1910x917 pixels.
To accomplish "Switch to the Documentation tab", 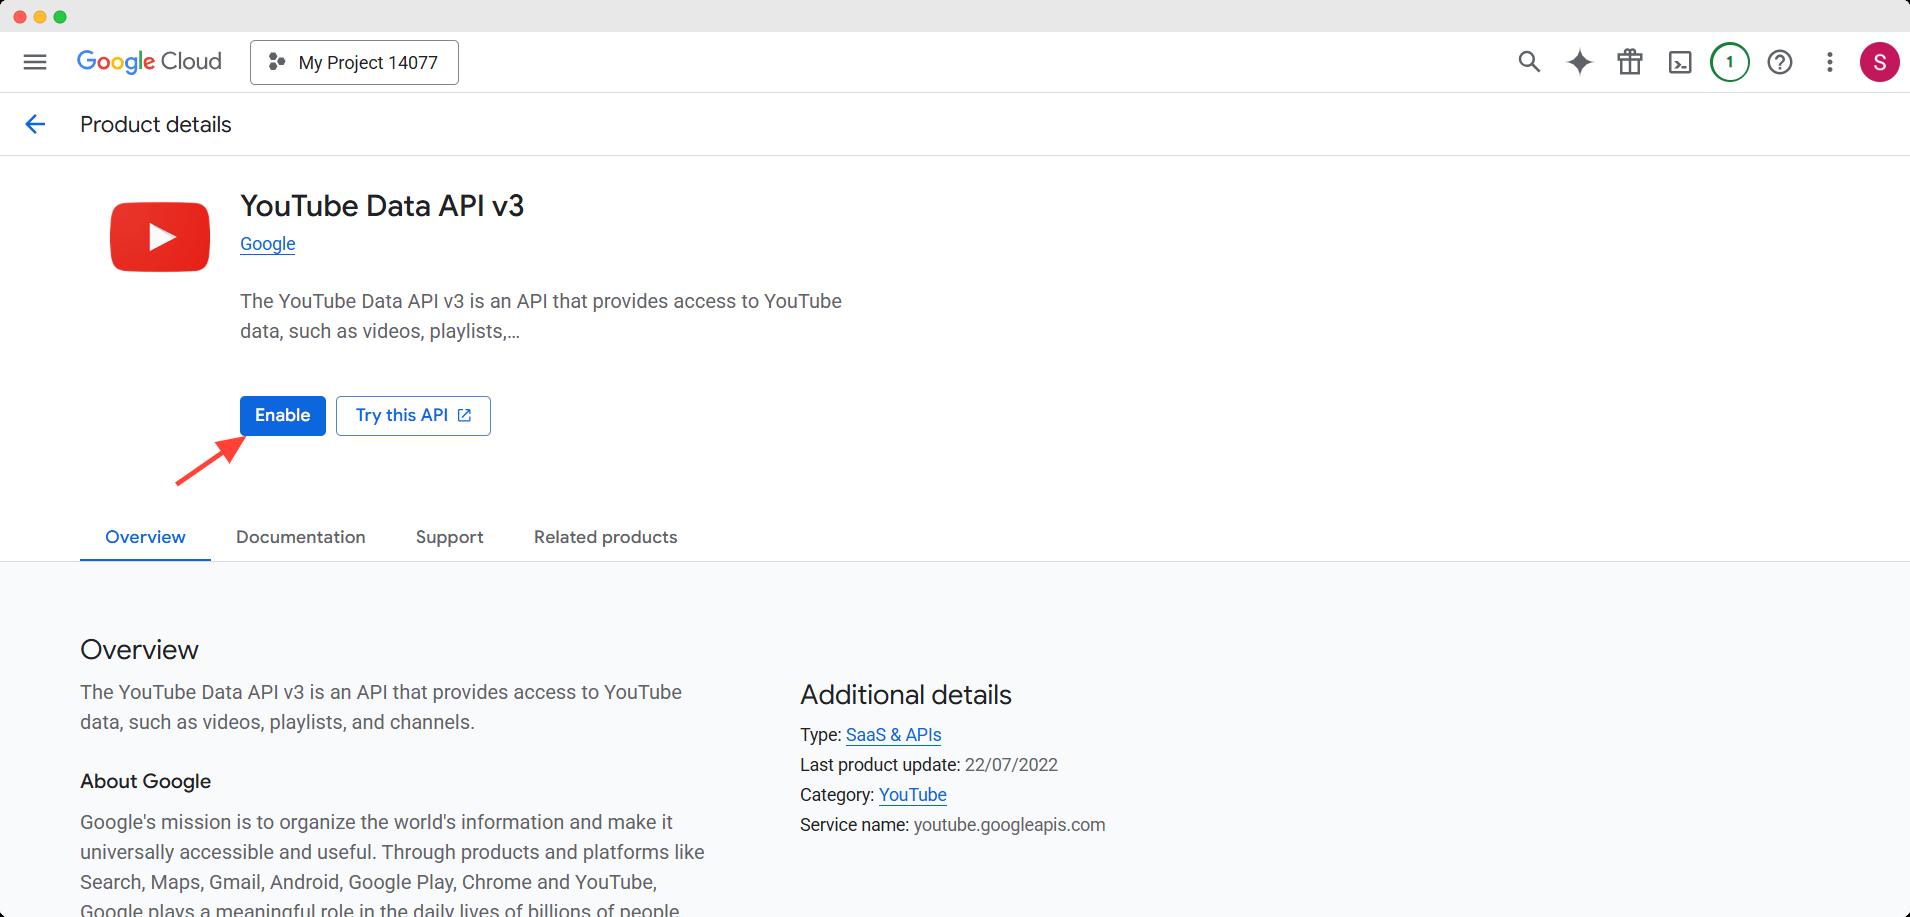I will pyautogui.click(x=300, y=537).
